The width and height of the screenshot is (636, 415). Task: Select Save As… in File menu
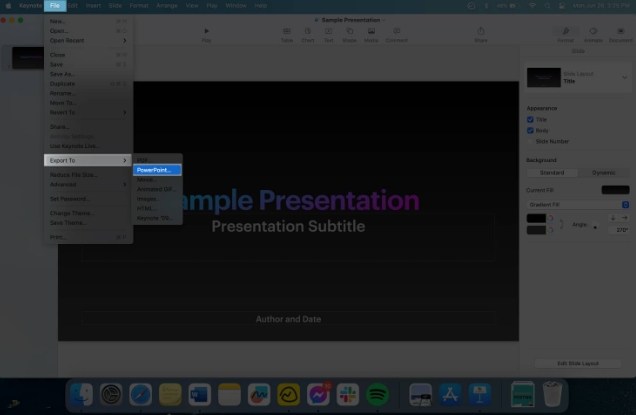88,74
